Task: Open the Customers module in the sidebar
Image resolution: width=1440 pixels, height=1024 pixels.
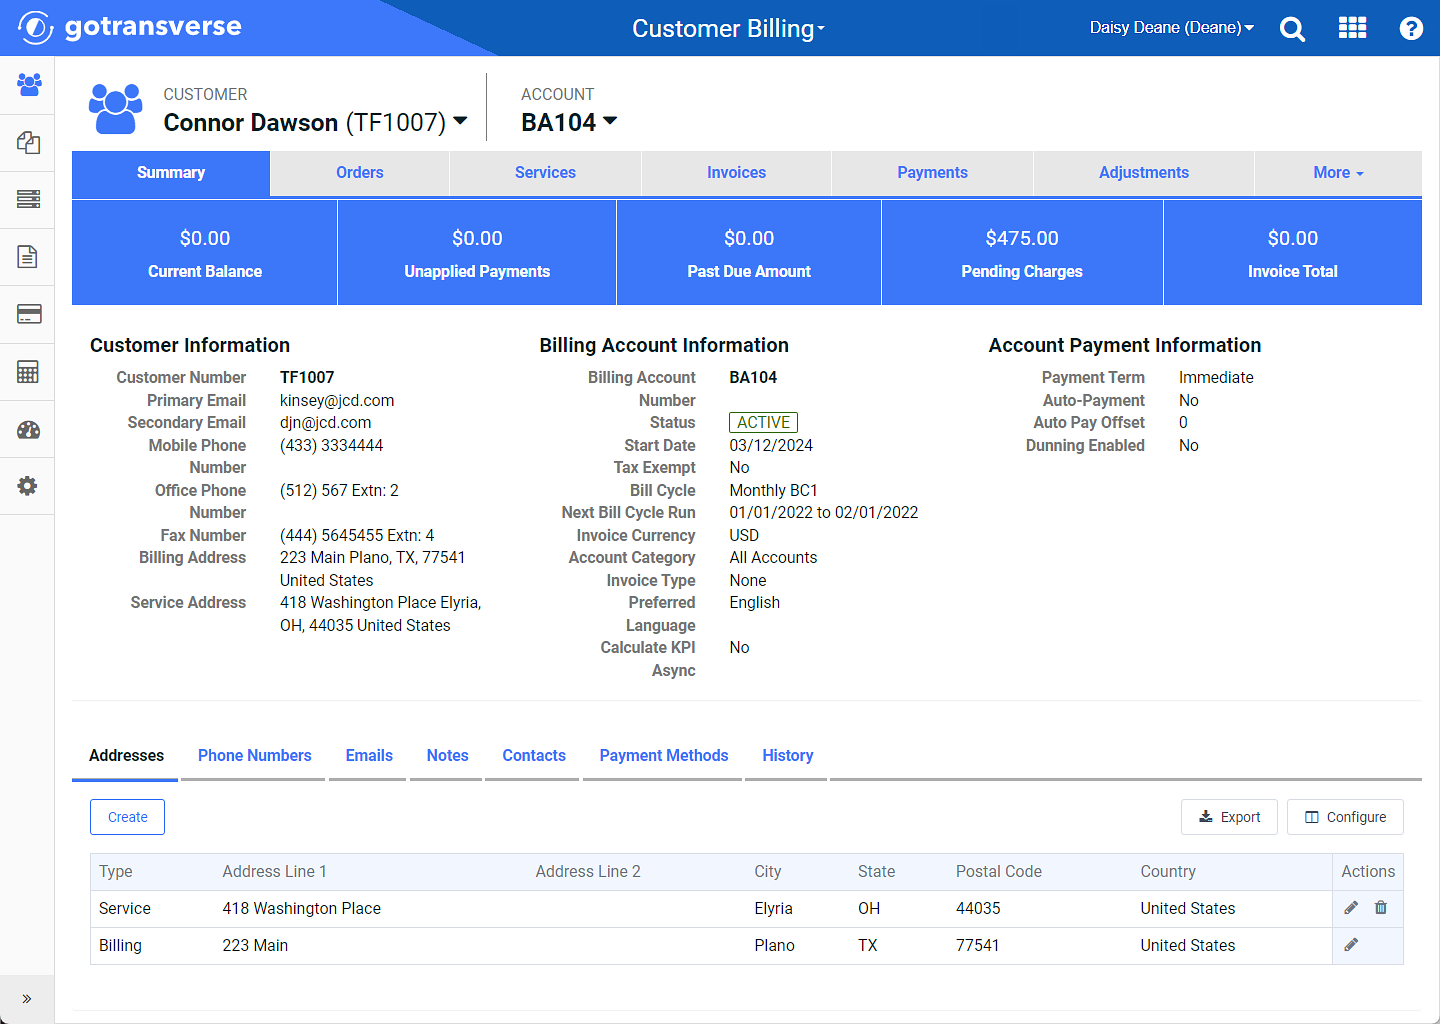Action: pyautogui.click(x=28, y=85)
